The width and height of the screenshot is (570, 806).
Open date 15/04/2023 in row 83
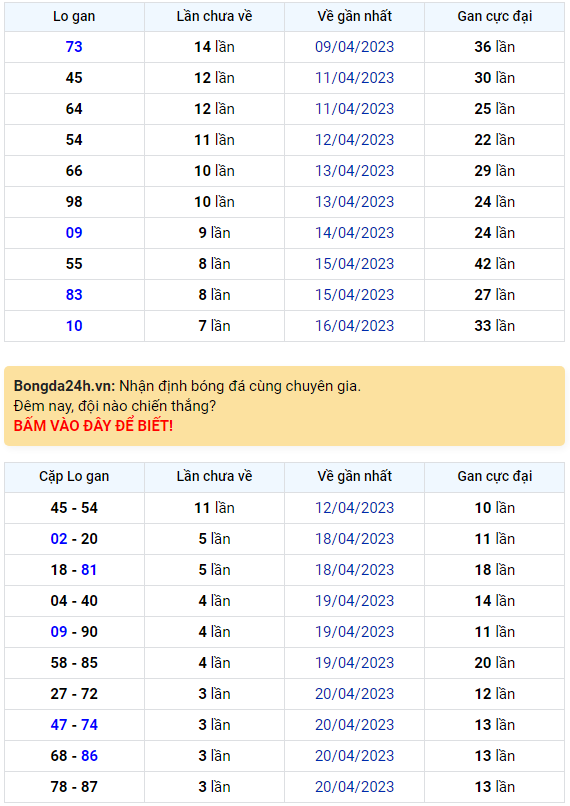(x=355, y=295)
